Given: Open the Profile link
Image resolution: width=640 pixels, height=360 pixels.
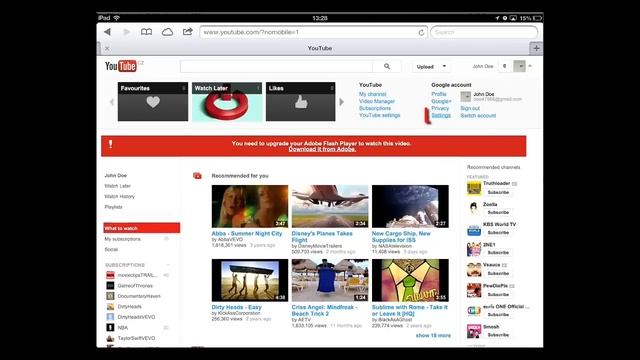Looking at the screenshot, I should pyautogui.click(x=439, y=94).
